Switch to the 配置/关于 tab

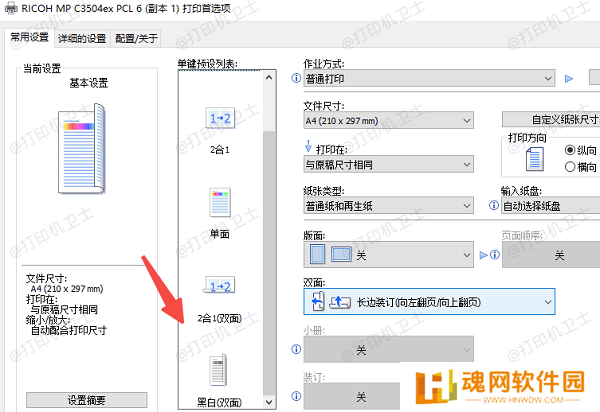136,39
